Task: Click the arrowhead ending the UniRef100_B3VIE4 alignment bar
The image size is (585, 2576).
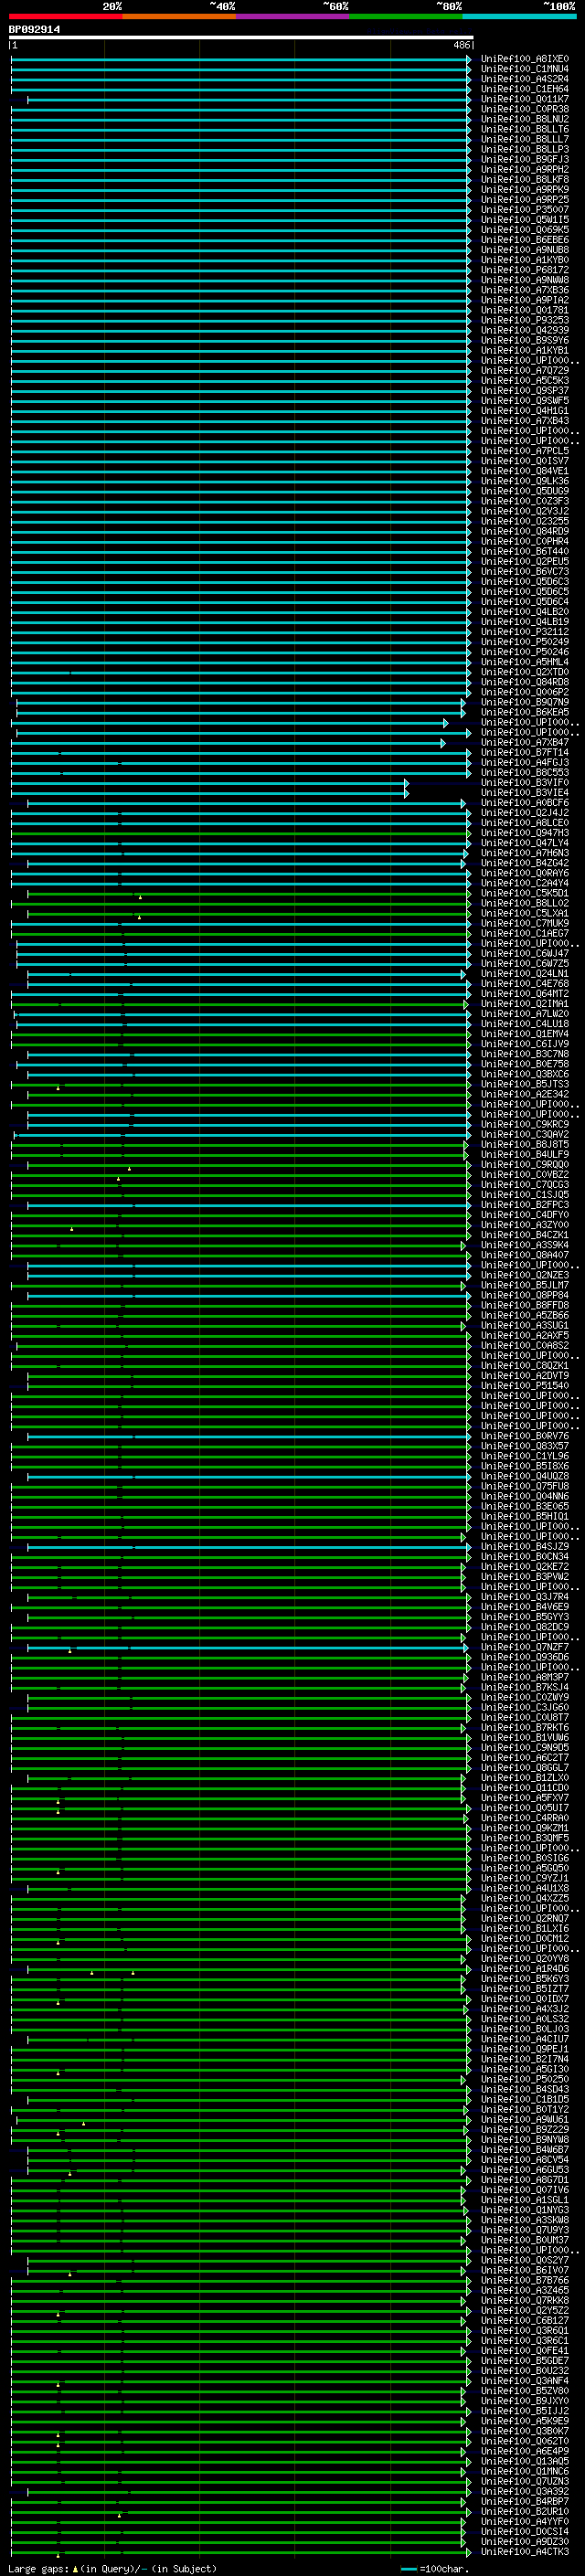Action: pyautogui.click(x=406, y=793)
